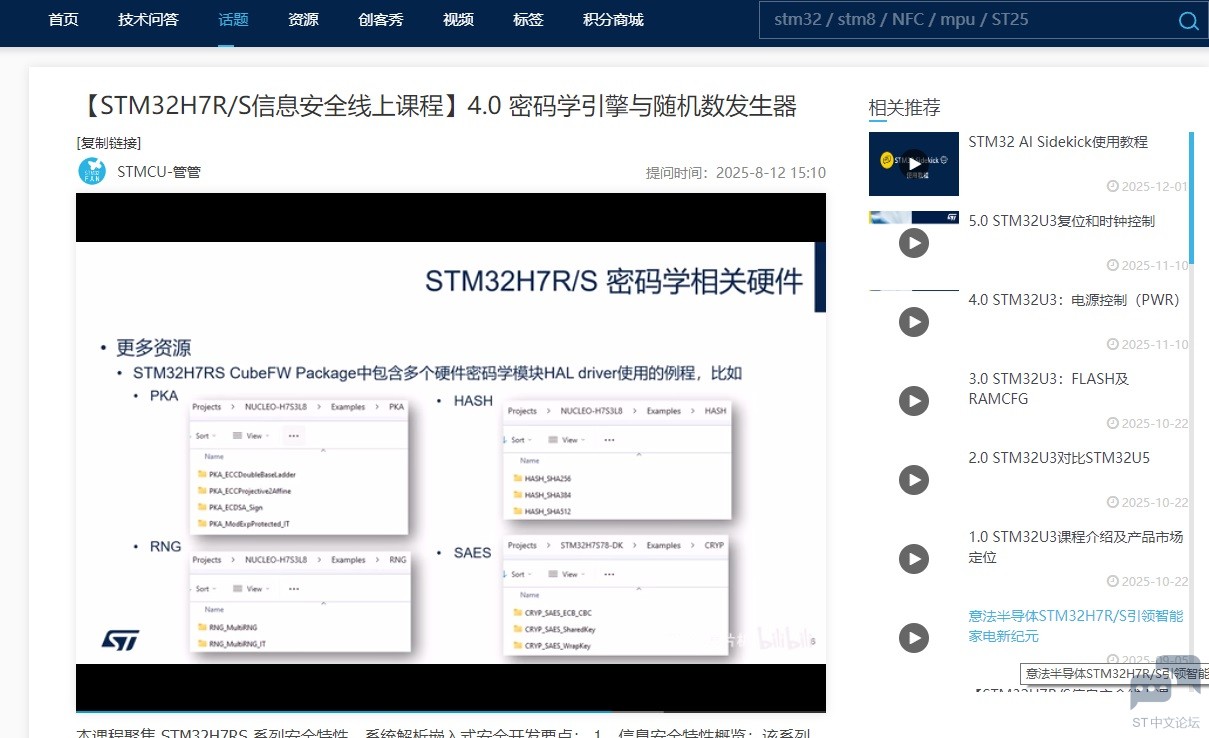Open 5.0 STM32U3复位和时钟控制 link

(x=1062, y=221)
